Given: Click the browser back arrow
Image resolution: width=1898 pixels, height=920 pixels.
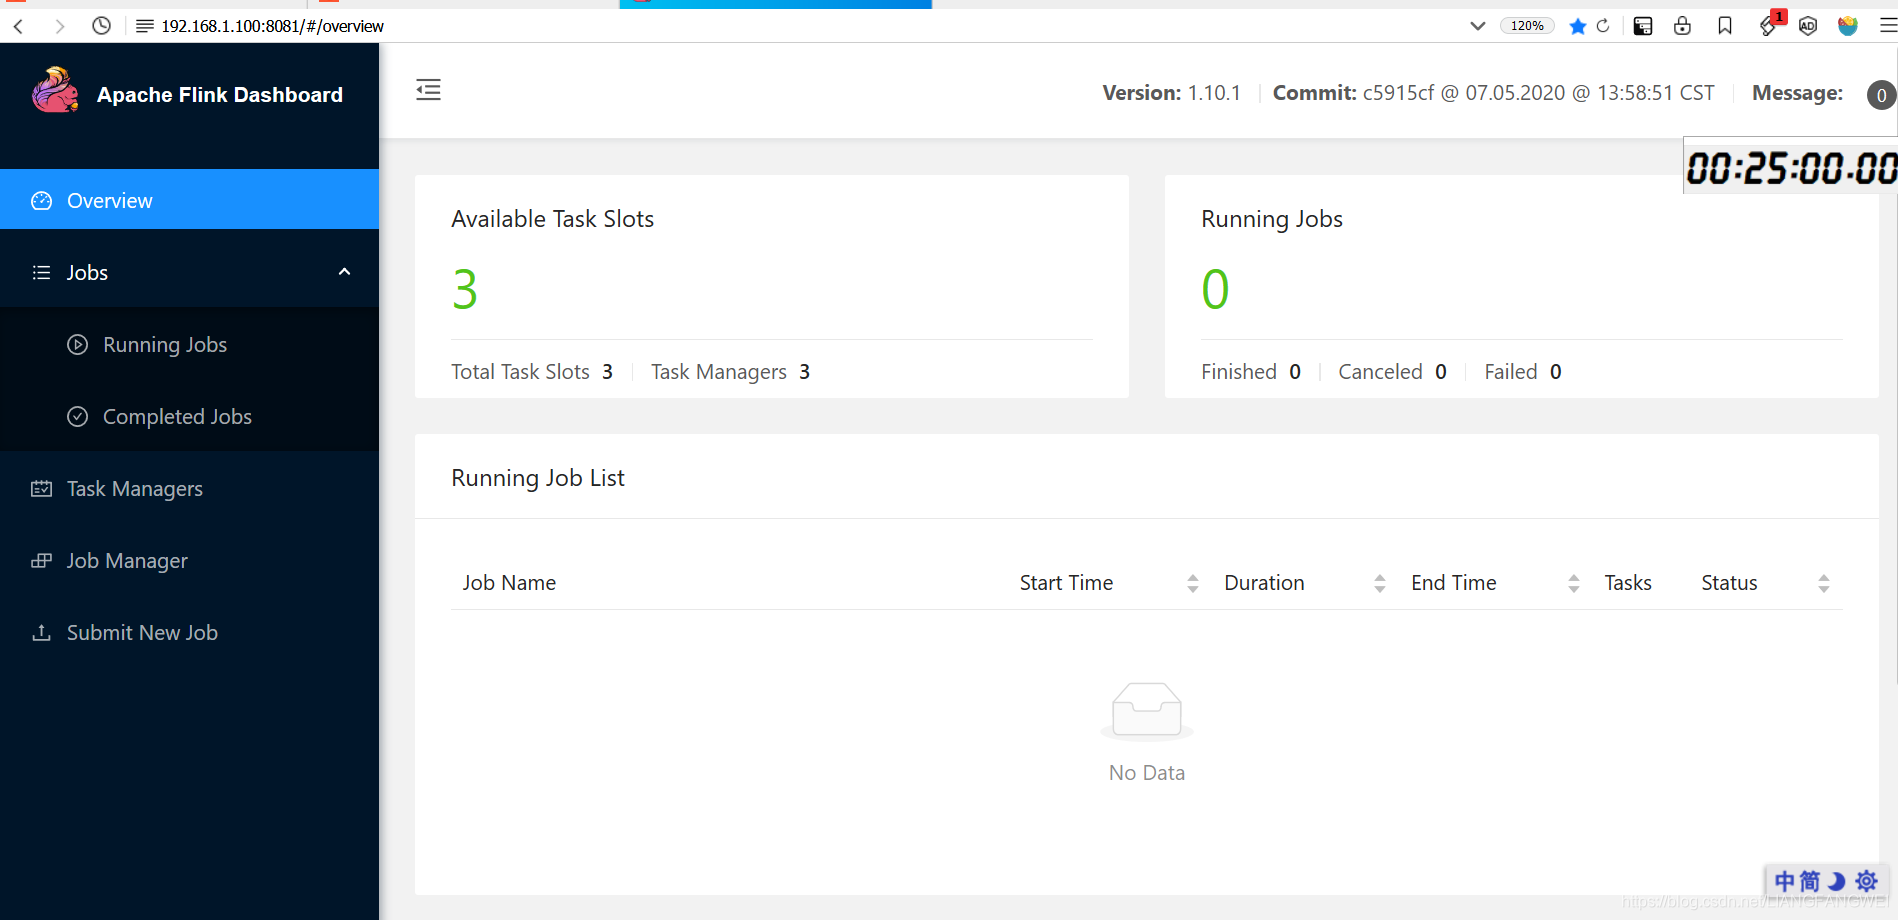Looking at the screenshot, I should click(x=19, y=26).
